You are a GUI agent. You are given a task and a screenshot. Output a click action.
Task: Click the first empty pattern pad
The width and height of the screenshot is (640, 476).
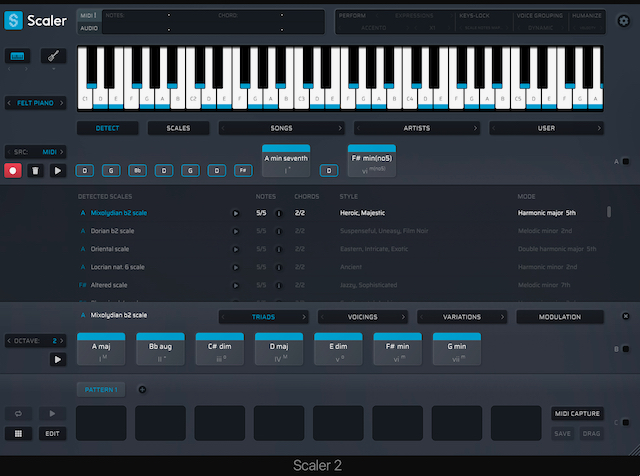tap(101, 423)
